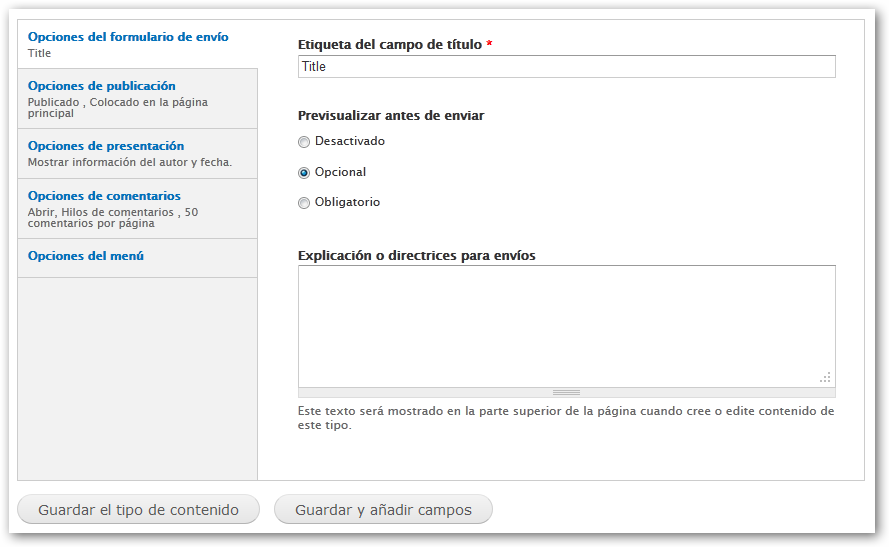Click the 'Desactivado' label text
889x547 pixels.
tap(349, 141)
